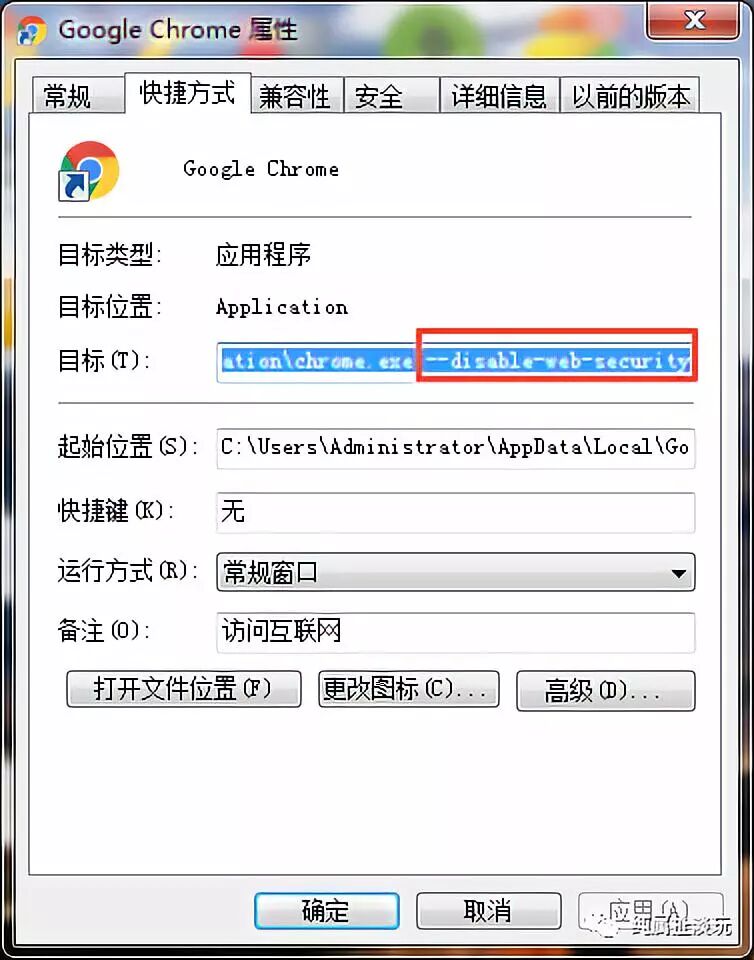Click the 打开文件位置 button
The width and height of the screenshot is (754, 960).
[184, 689]
